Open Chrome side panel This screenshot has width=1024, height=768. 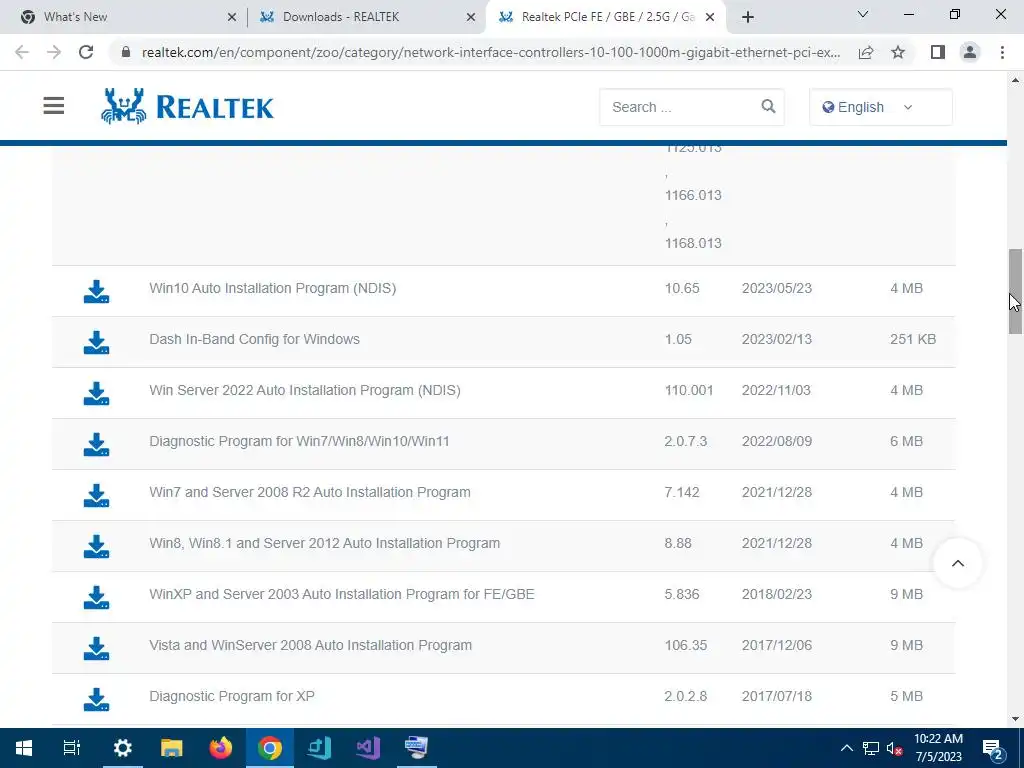tap(938, 52)
